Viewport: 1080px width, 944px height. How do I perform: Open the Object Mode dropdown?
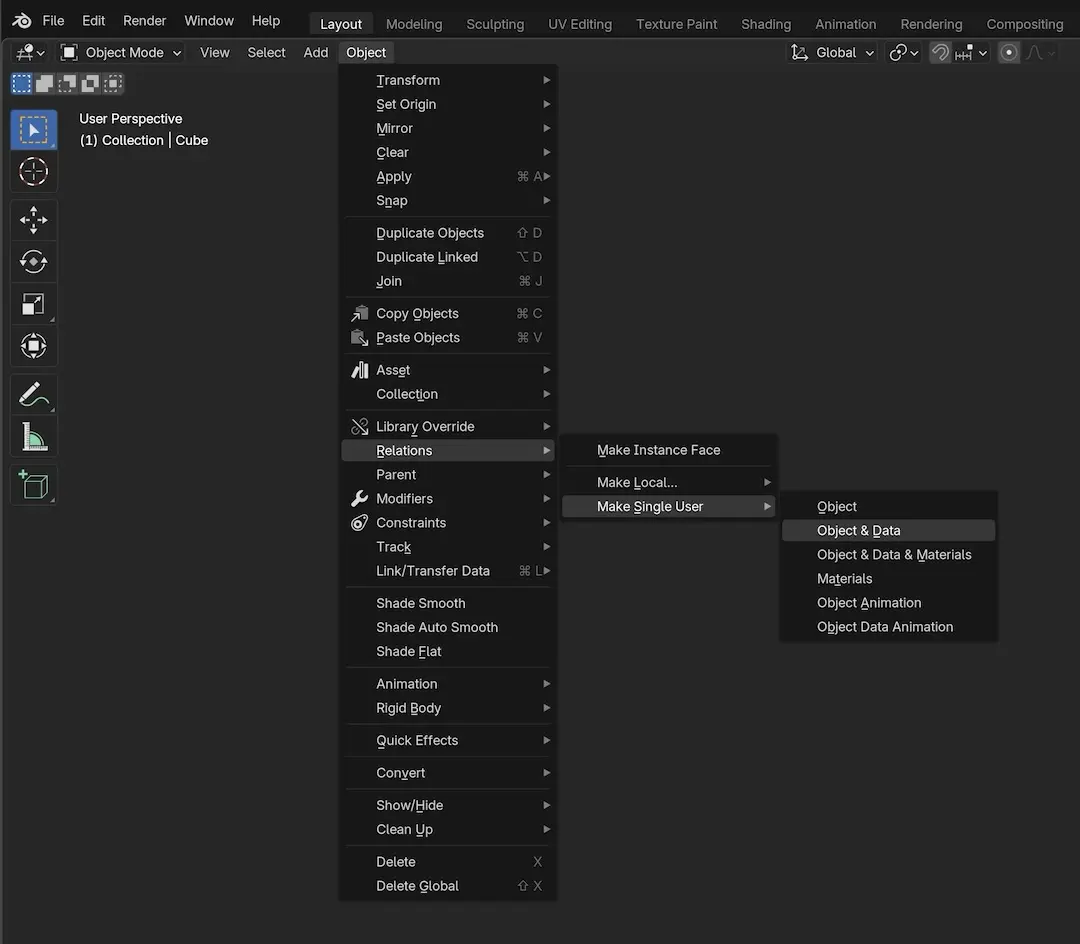point(121,53)
